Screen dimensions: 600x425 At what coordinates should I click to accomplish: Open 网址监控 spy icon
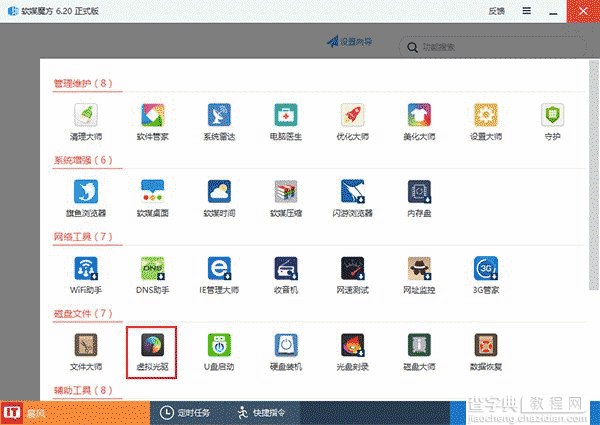[419, 275]
